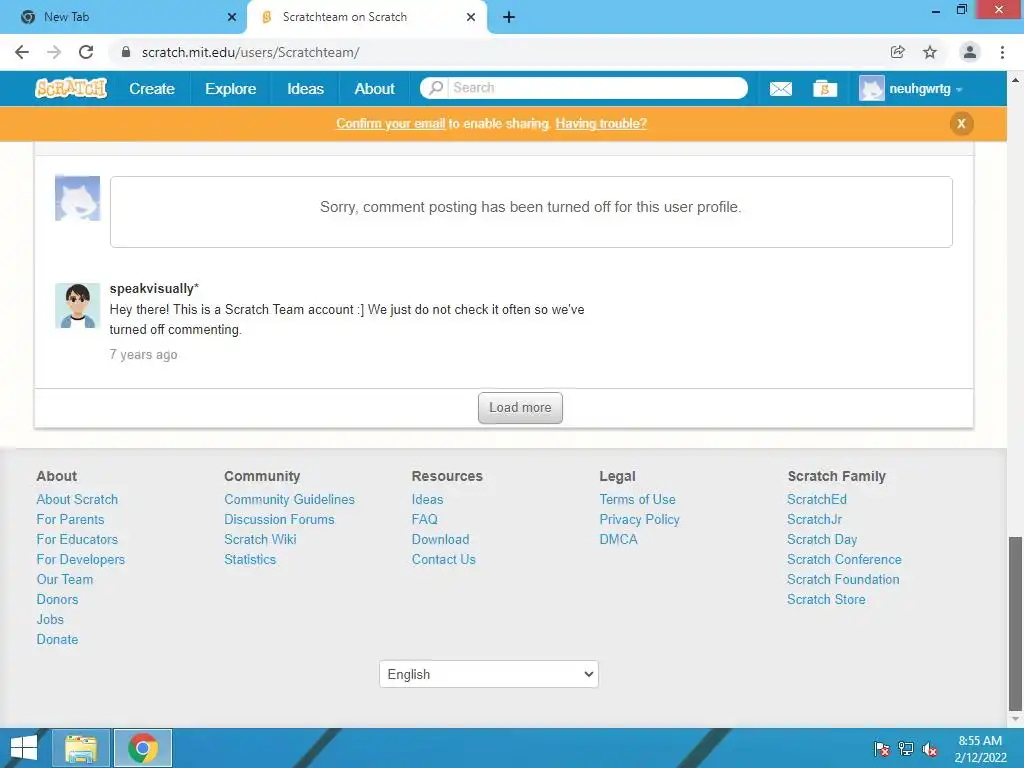
Task: Open the Chrome profile icon
Action: (x=970, y=52)
